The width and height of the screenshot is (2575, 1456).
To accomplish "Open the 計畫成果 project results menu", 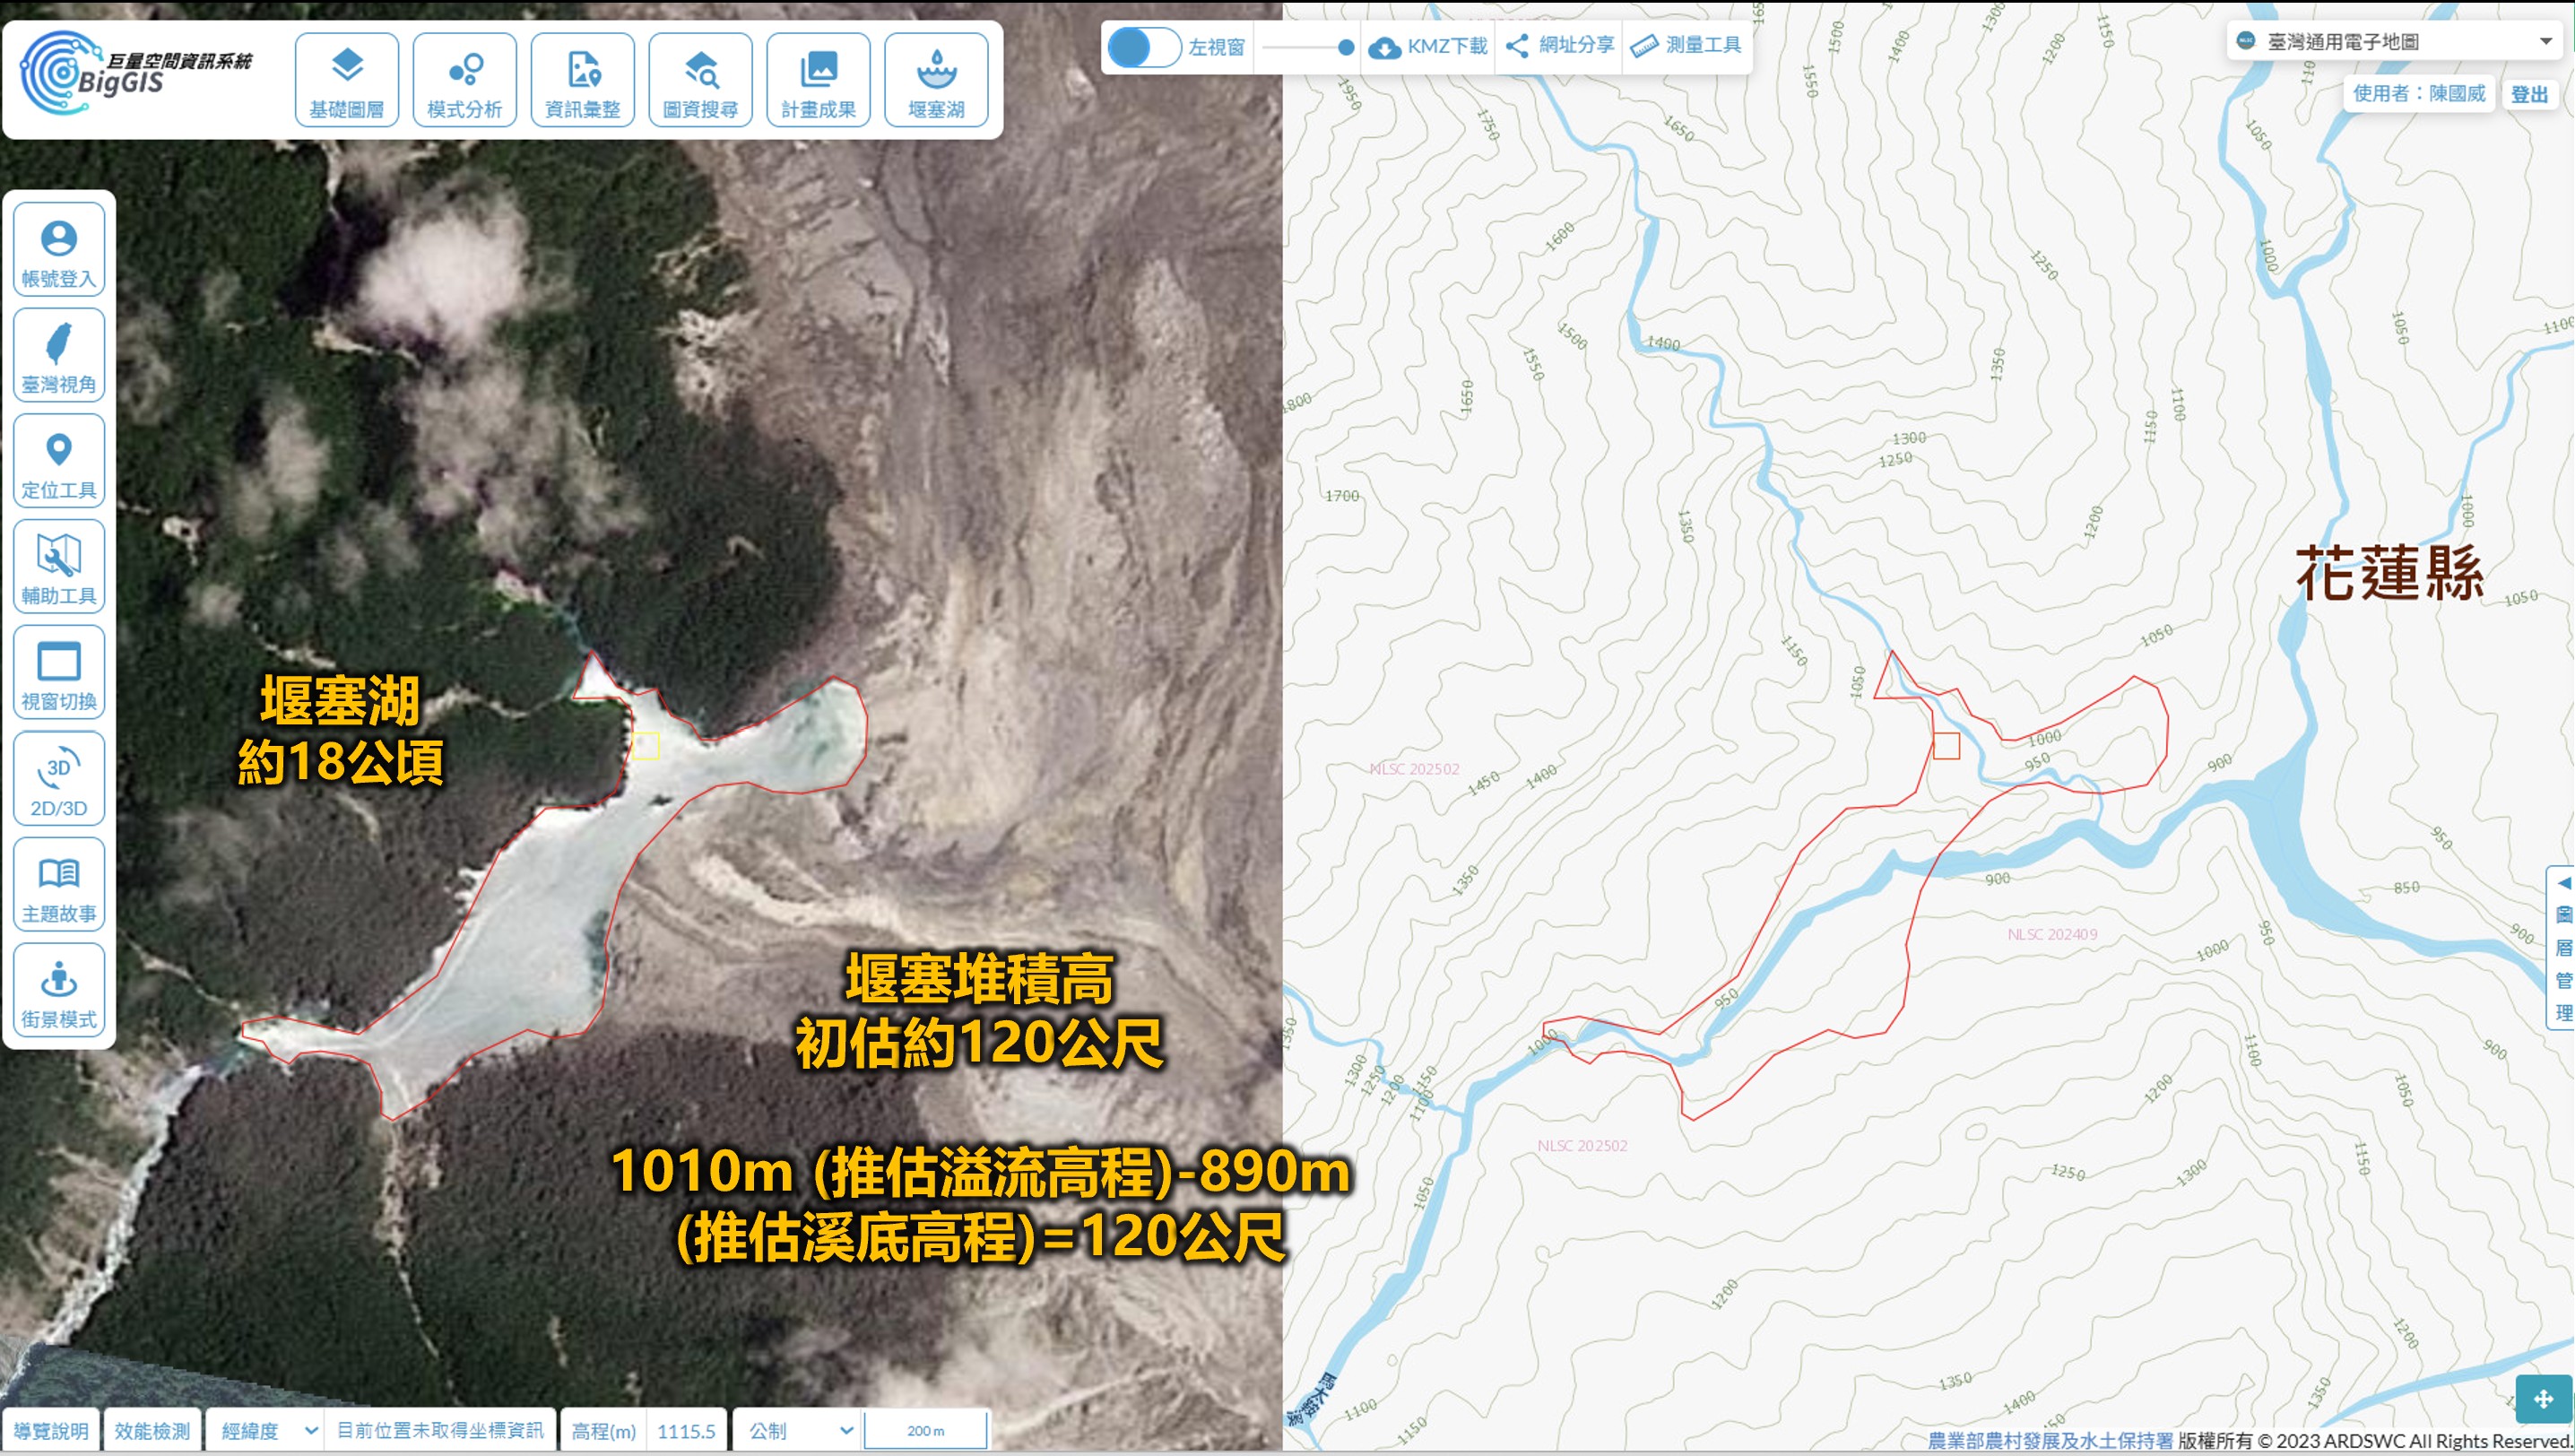I will pos(818,80).
